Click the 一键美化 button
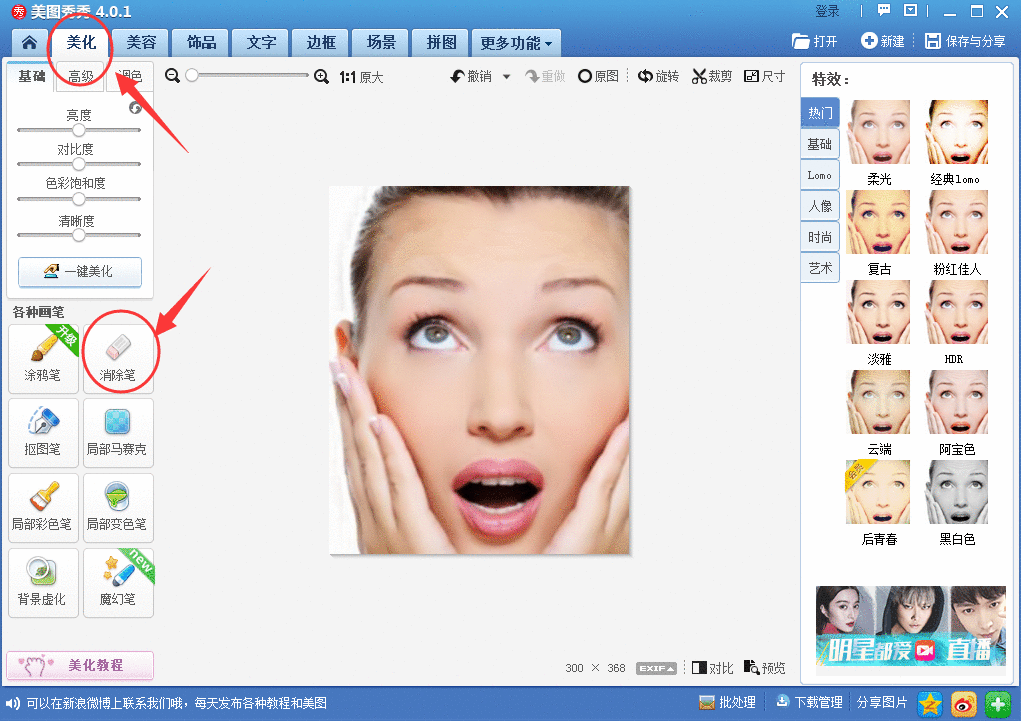 [80, 271]
